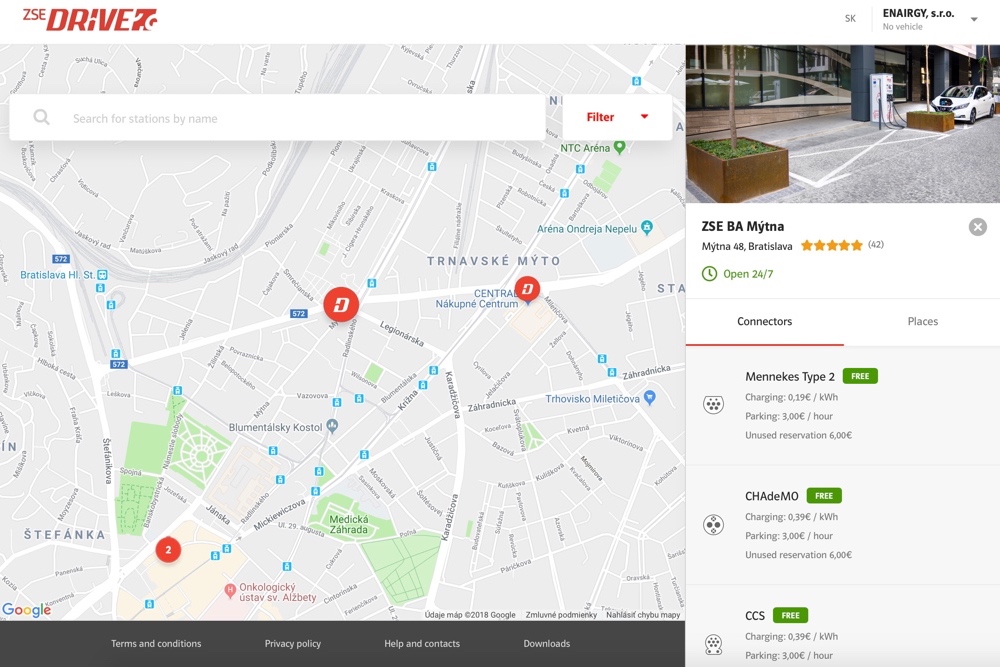Image resolution: width=1000 pixels, height=667 pixels.
Task: Open the cluster marker showing 2 stations
Action: pos(168,550)
